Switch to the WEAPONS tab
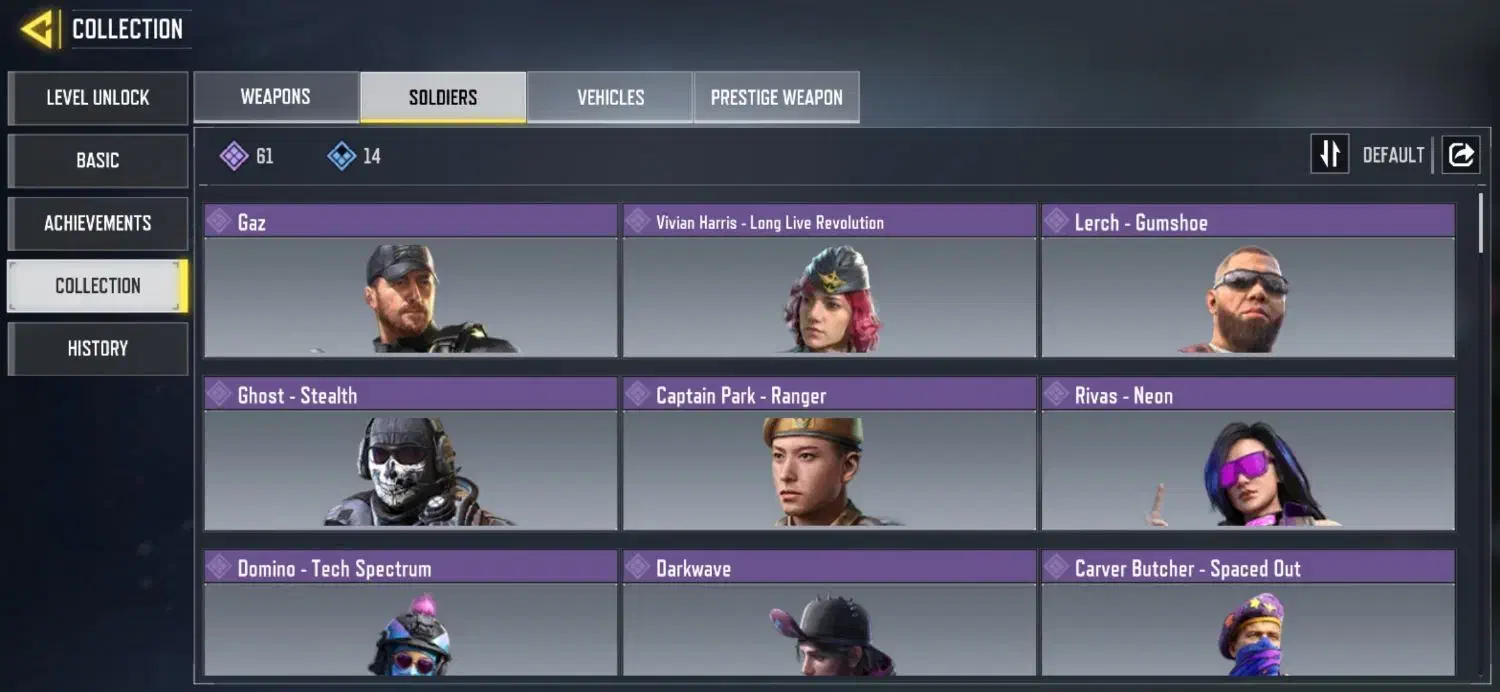1500x692 pixels. (x=276, y=97)
